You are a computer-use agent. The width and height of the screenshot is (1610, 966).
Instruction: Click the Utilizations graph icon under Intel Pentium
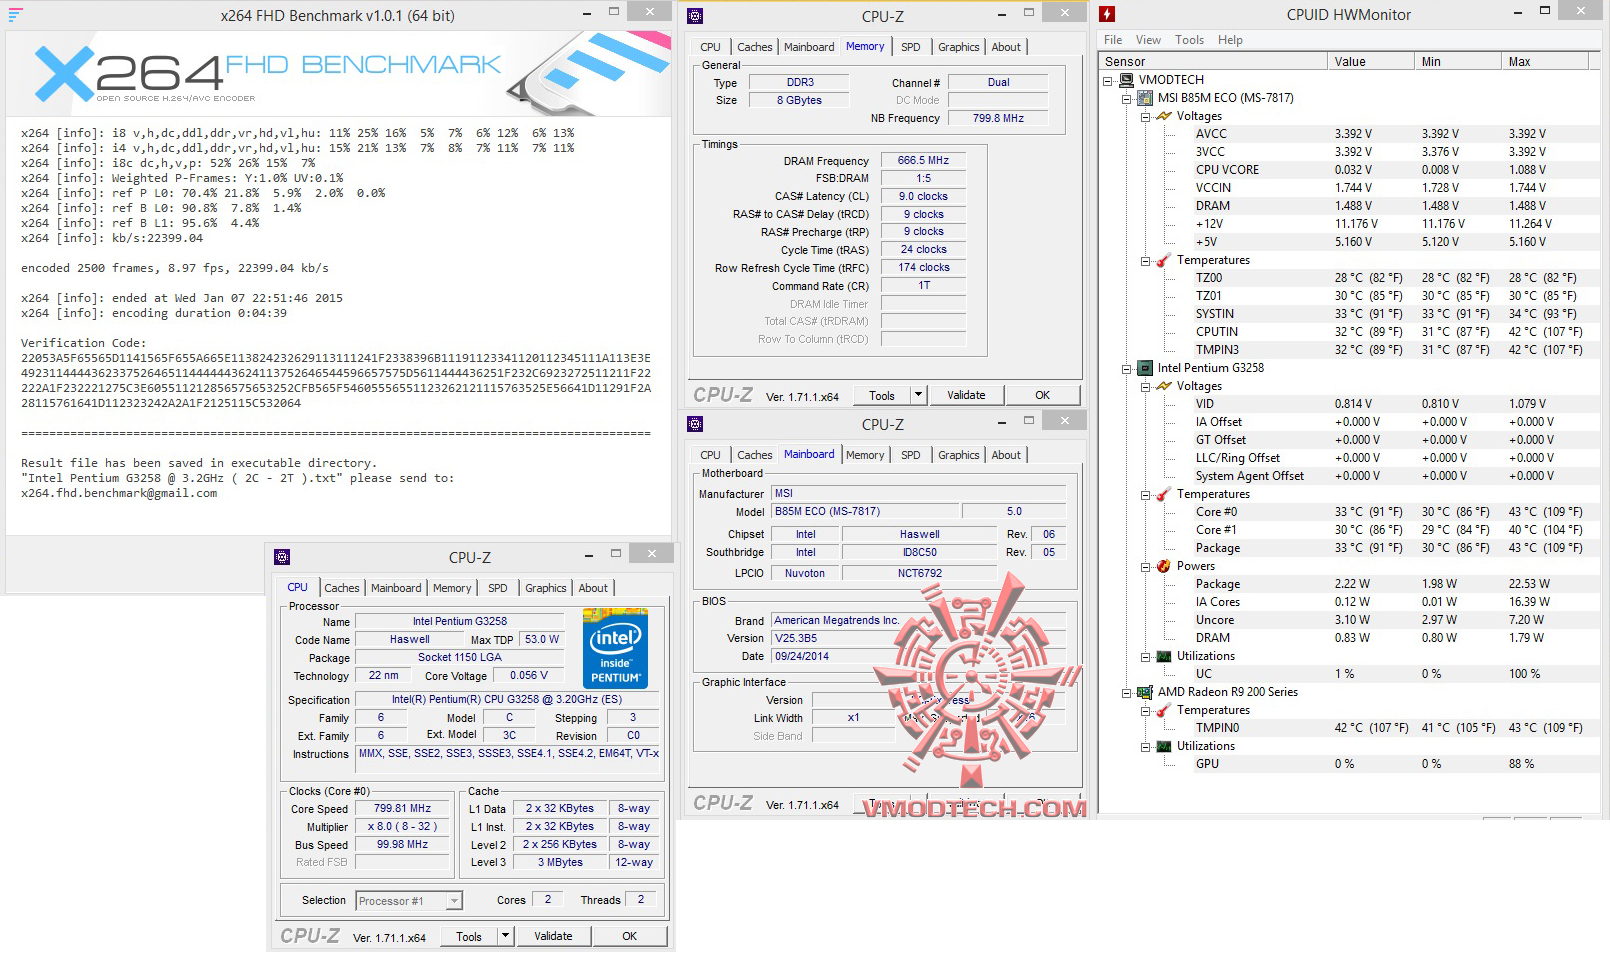[1164, 656]
